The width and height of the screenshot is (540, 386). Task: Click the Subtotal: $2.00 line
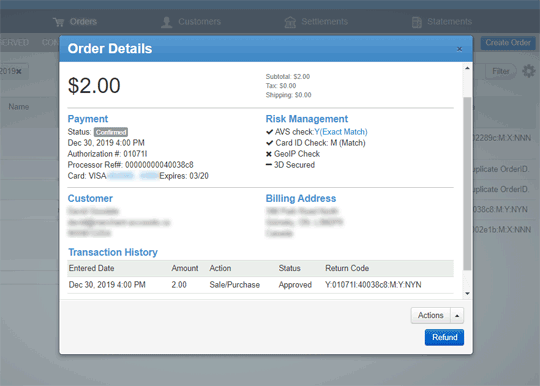pyautogui.click(x=288, y=76)
